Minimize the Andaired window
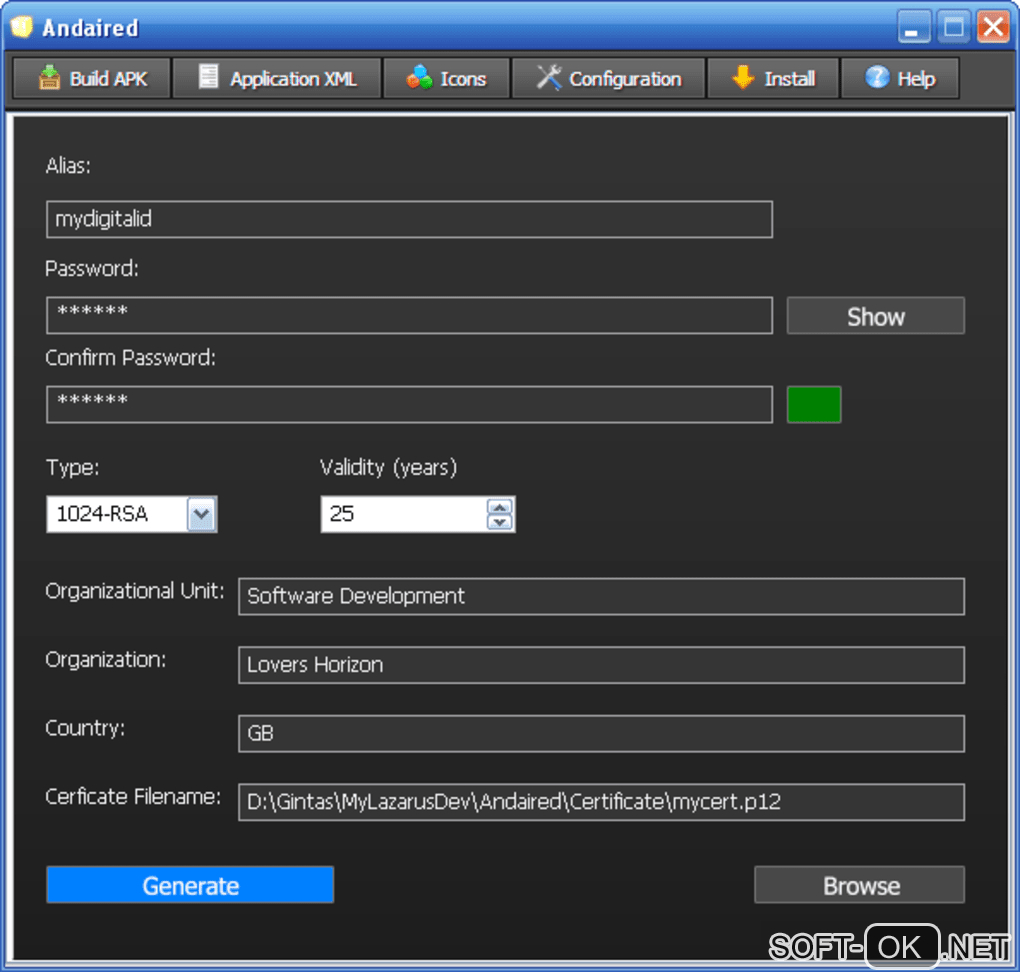The width and height of the screenshot is (1020, 972). (x=913, y=27)
